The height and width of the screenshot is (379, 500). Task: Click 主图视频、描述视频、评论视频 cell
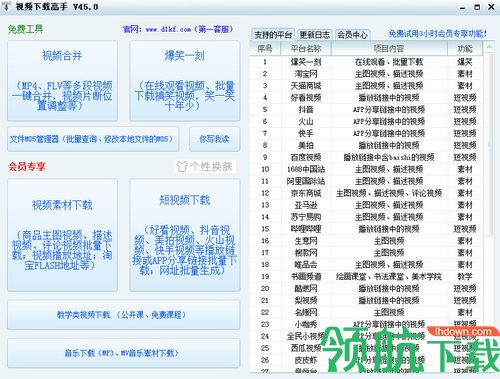(389, 193)
